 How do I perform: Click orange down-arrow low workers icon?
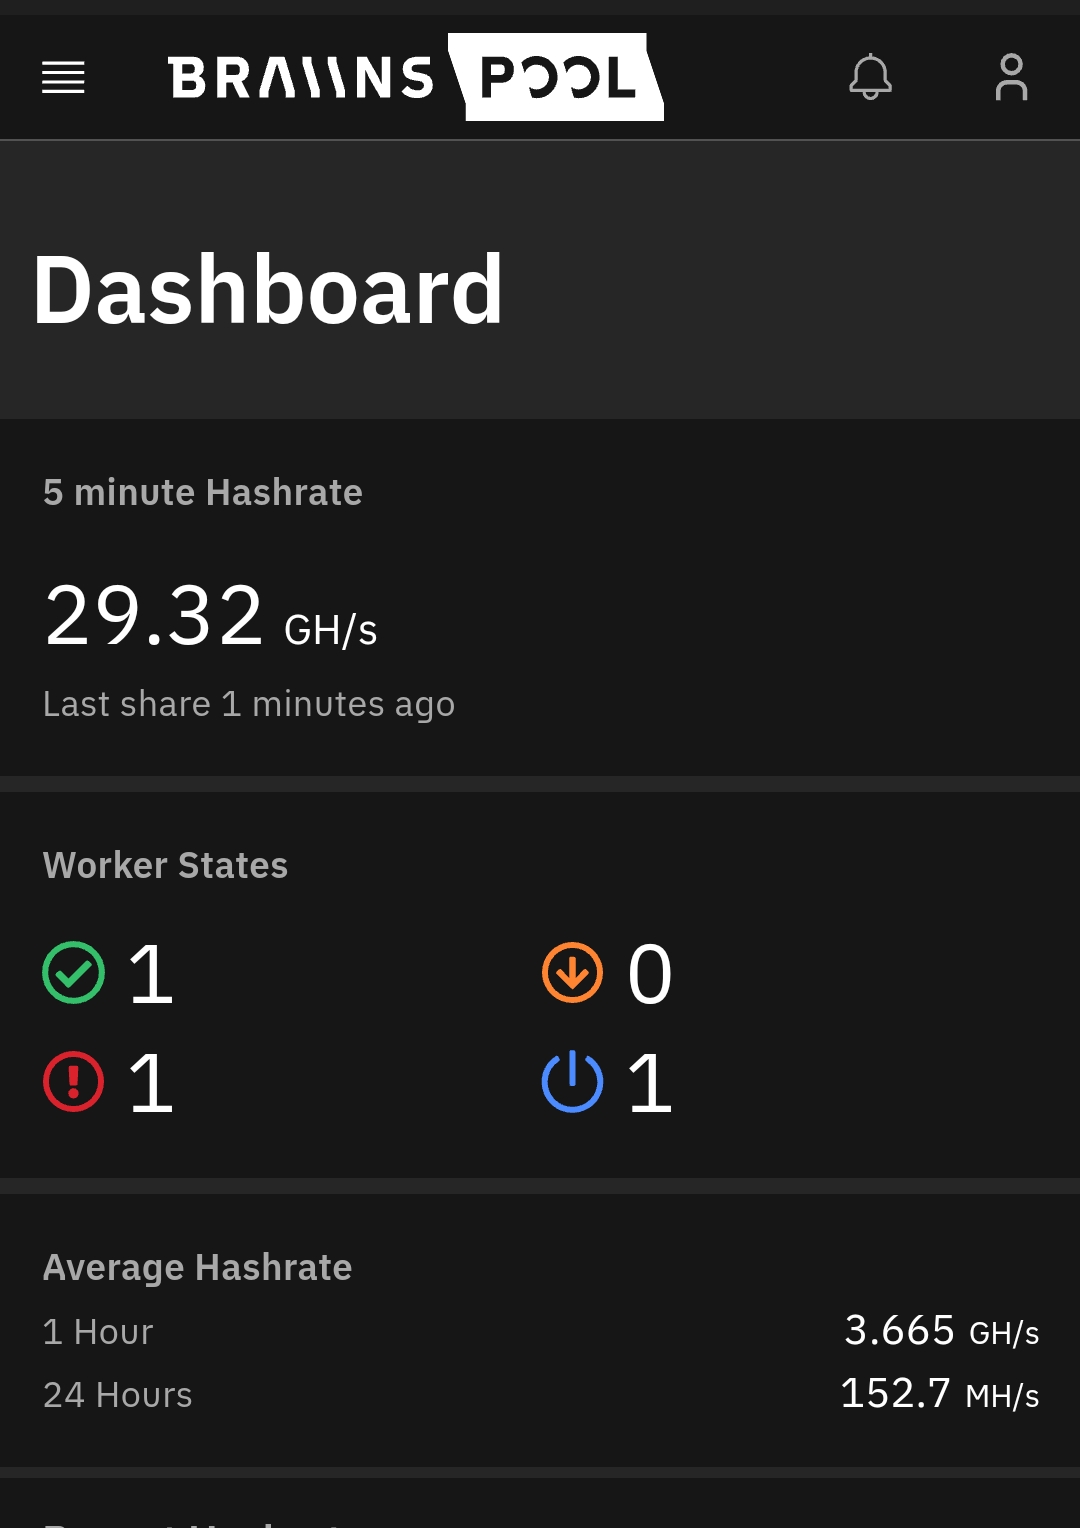click(x=572, y=973)
